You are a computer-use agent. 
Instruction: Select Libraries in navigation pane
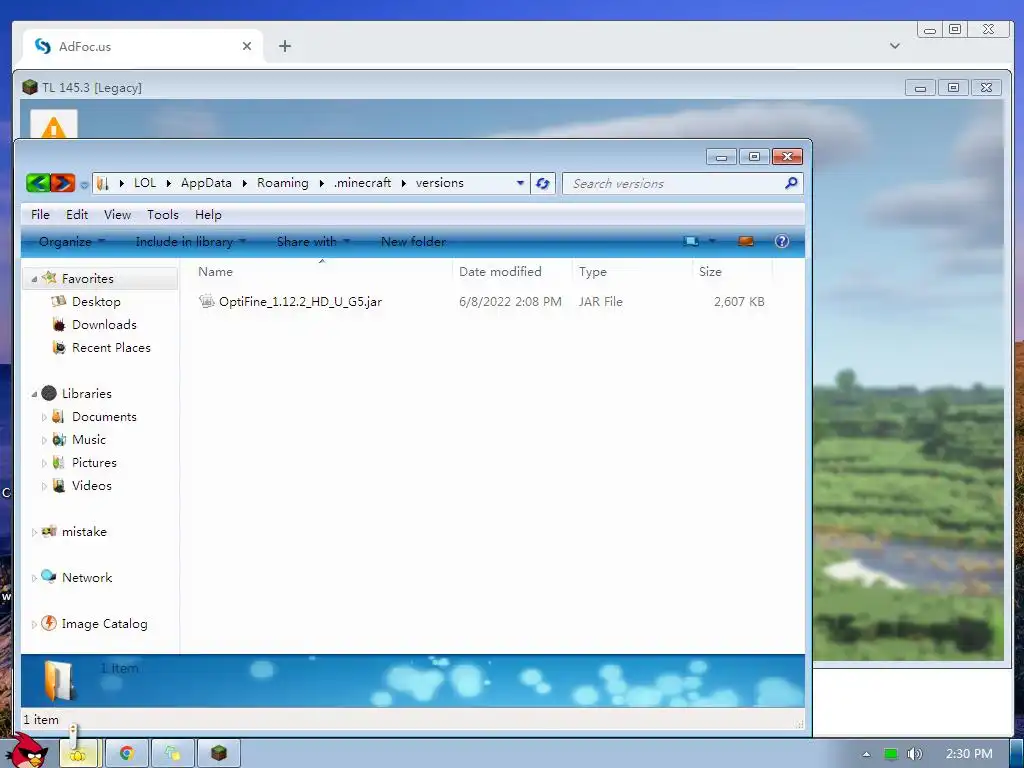point(86,394)
